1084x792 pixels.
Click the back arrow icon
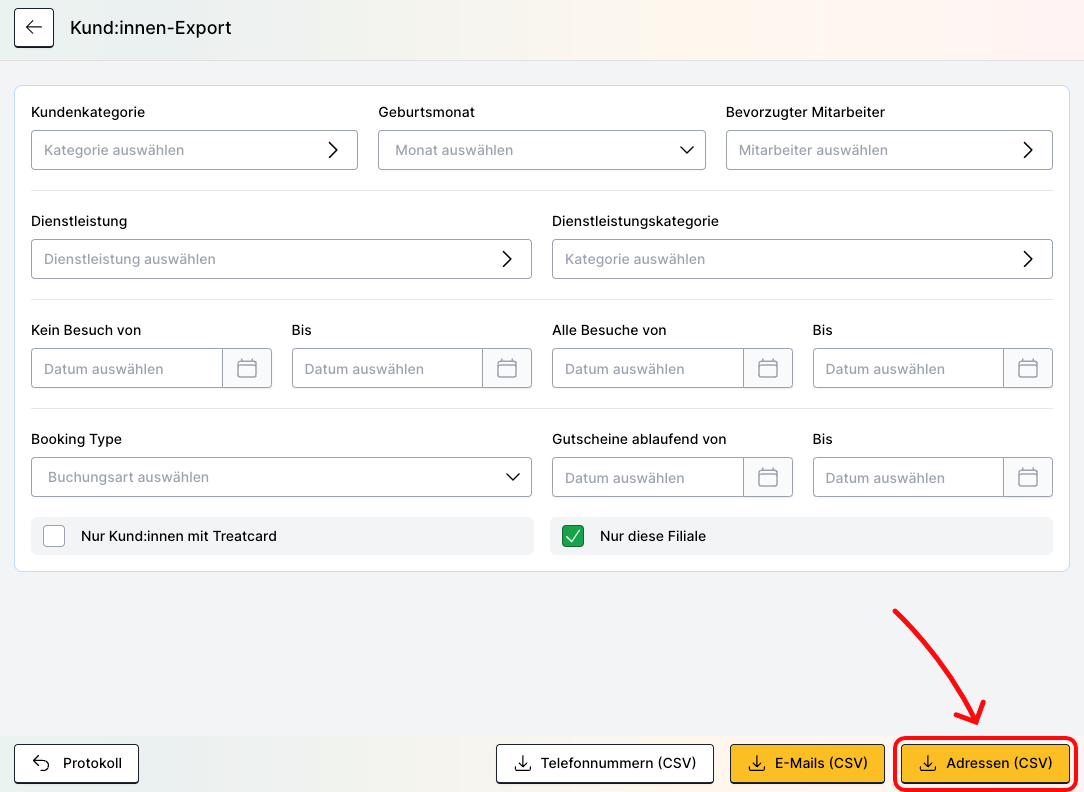pyautogui.click(x=34, y=28)
